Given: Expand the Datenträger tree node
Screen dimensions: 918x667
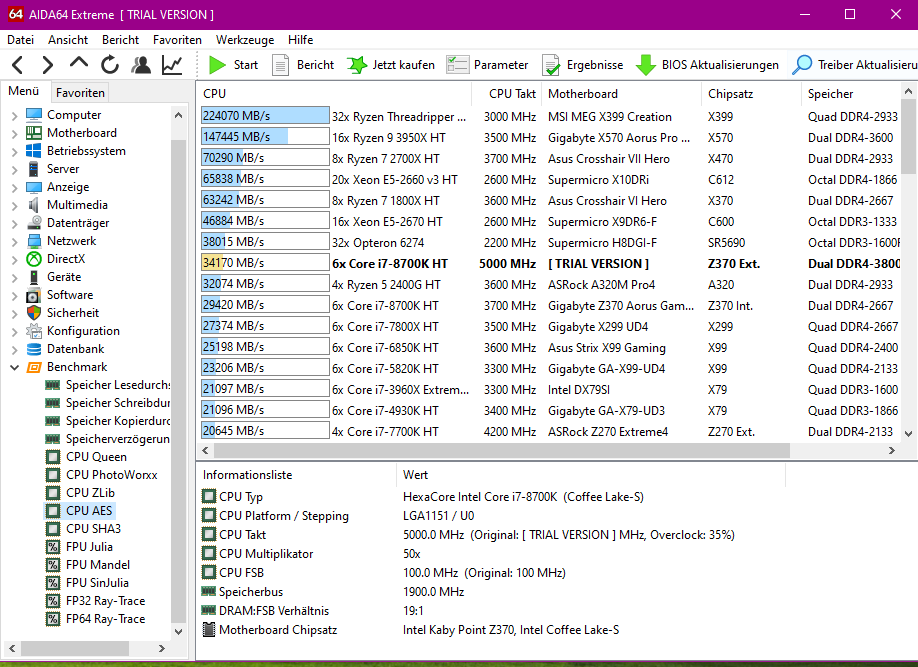Looking at the screenshot, I should coord(15,224).
